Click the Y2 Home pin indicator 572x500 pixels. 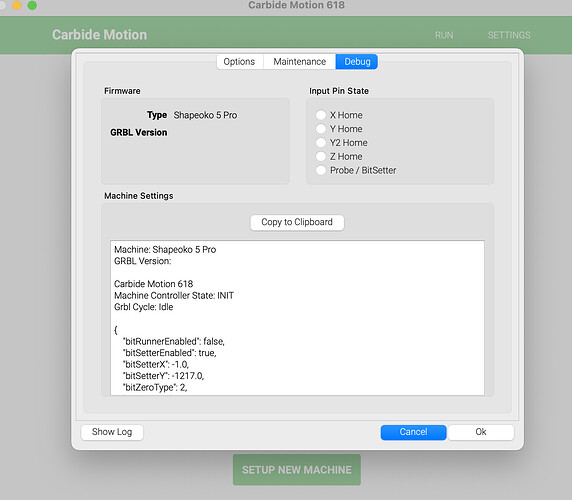[x=321, y=143]
